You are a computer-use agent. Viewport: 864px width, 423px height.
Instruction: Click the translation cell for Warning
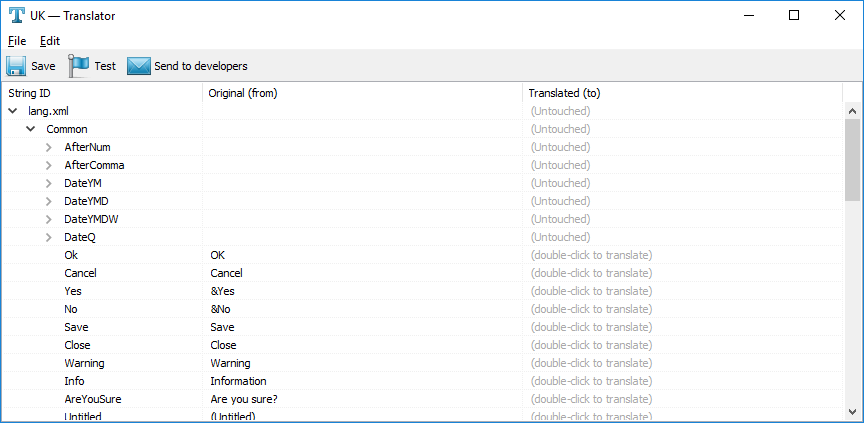coord(590,363)
